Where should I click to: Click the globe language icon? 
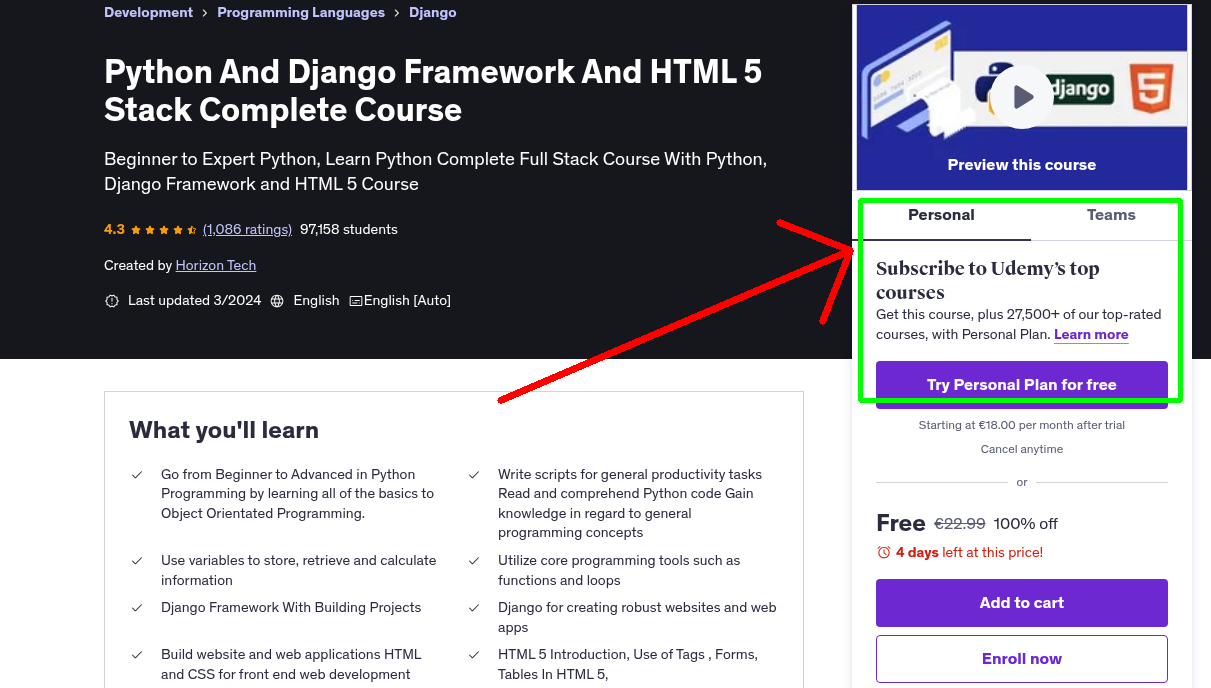tap(277, 301)
